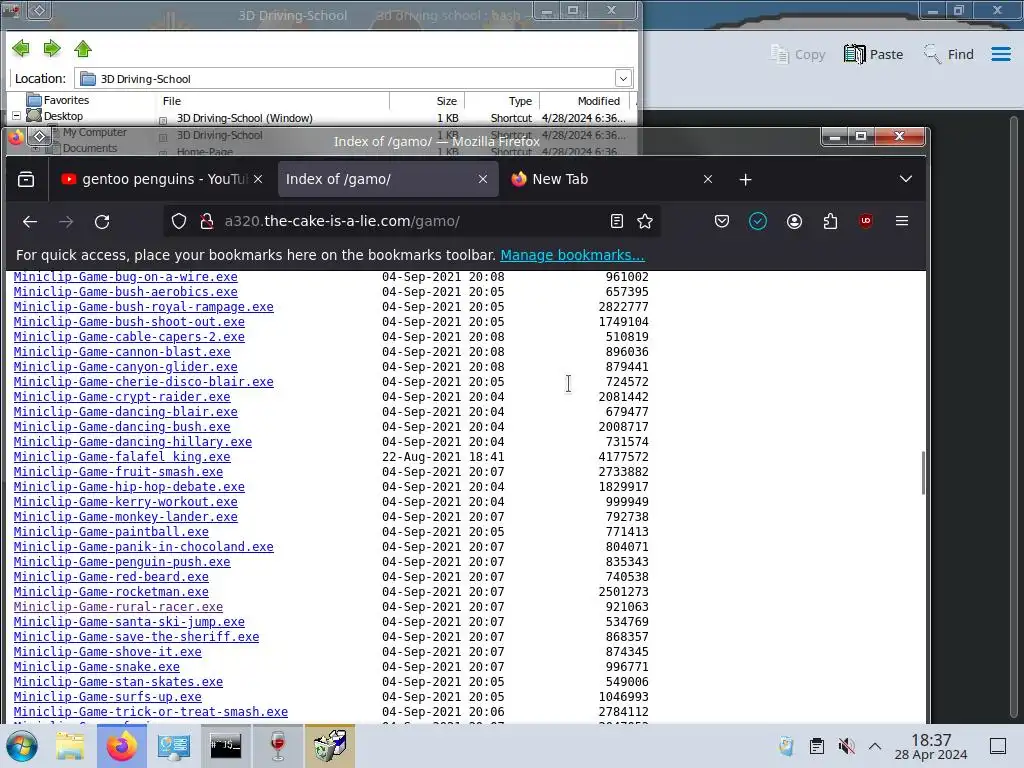Expand hidden tray icons with the up arrow

(x=875, y=746)
